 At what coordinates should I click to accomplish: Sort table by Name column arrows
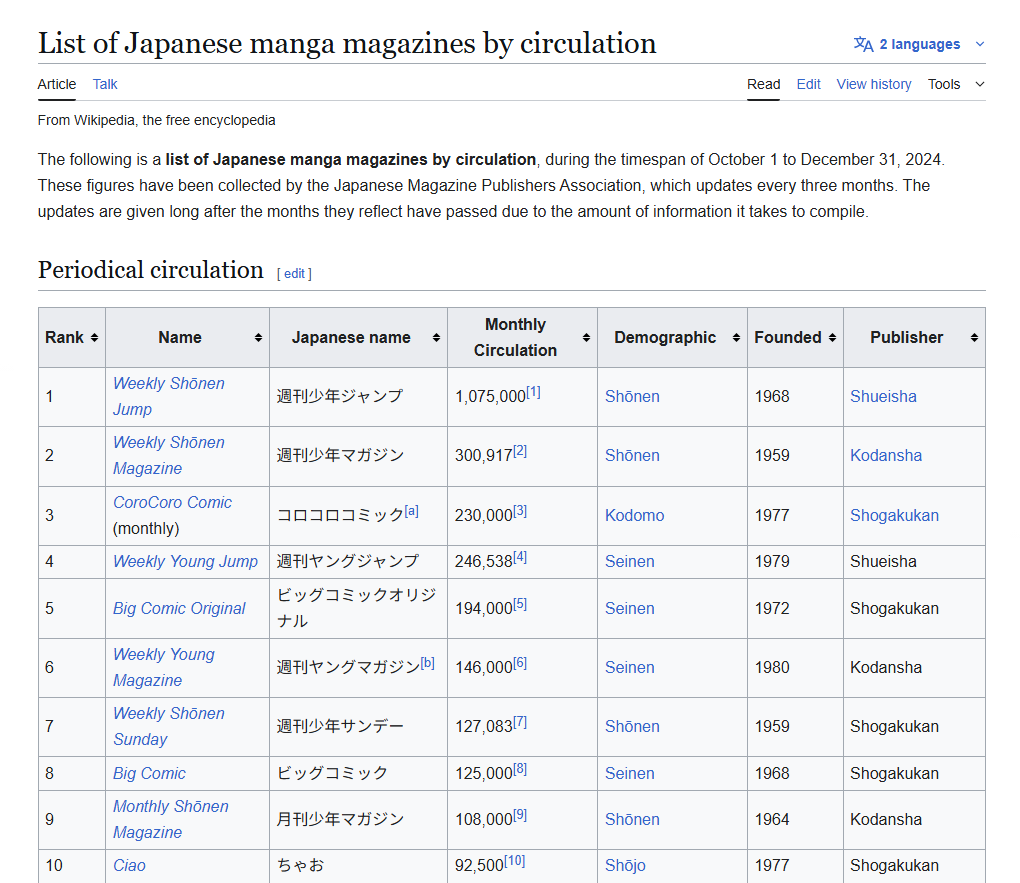pos(258,338)
